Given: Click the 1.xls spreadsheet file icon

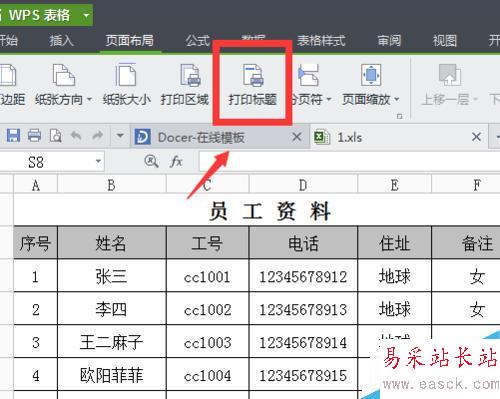Looking at the screenshot, I should (x=322, y=137).
